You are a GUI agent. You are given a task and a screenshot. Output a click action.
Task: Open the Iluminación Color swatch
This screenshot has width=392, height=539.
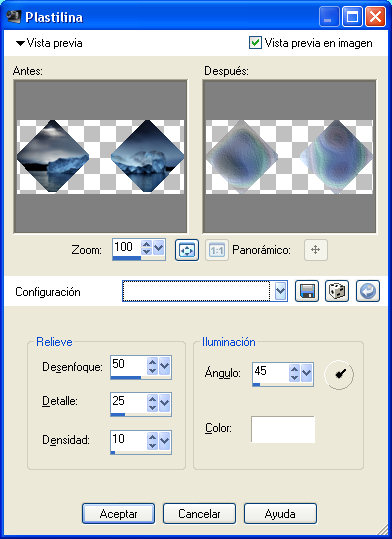pos(283,429)
